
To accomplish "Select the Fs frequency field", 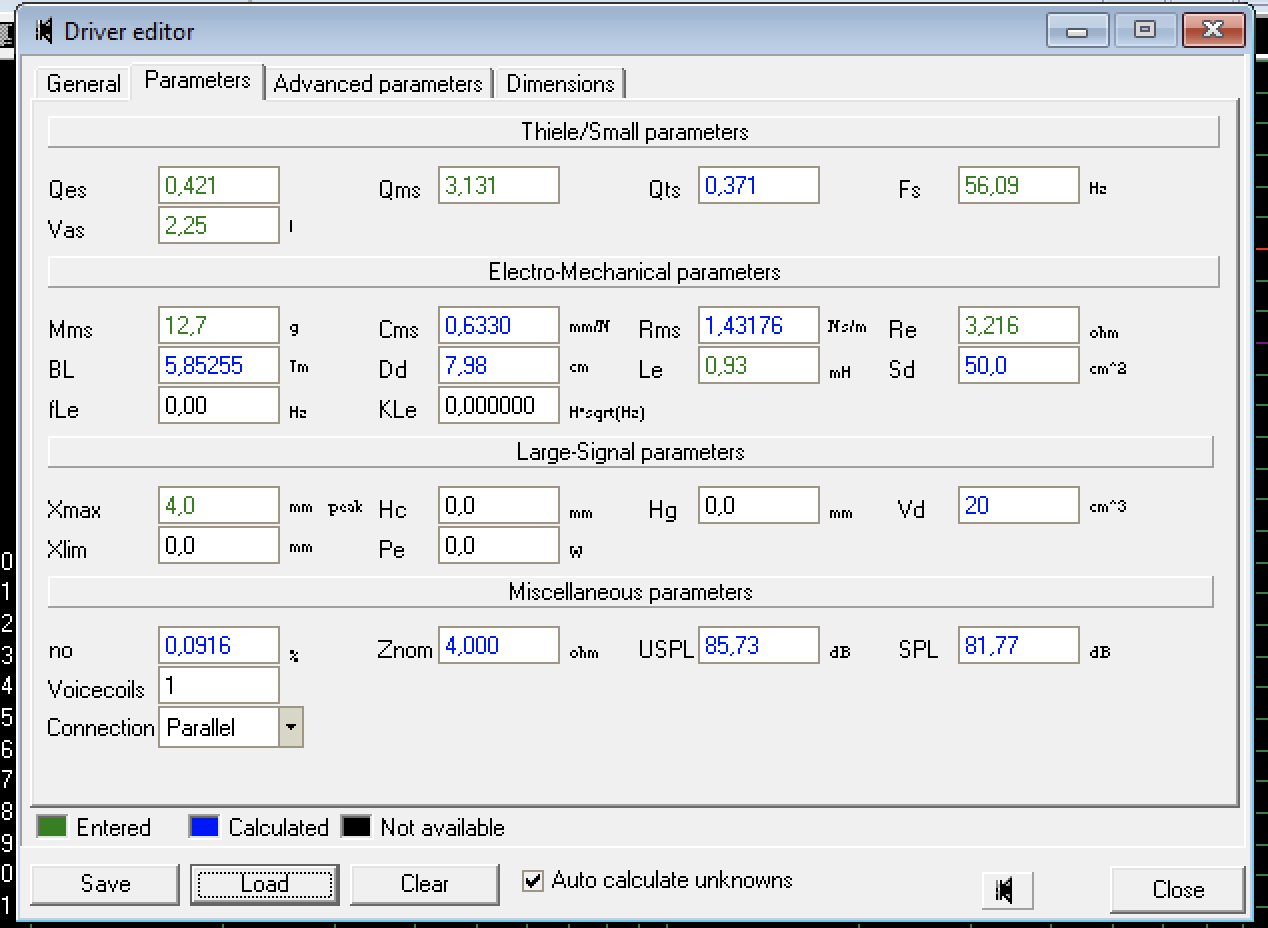I will tap(1018, 186).
